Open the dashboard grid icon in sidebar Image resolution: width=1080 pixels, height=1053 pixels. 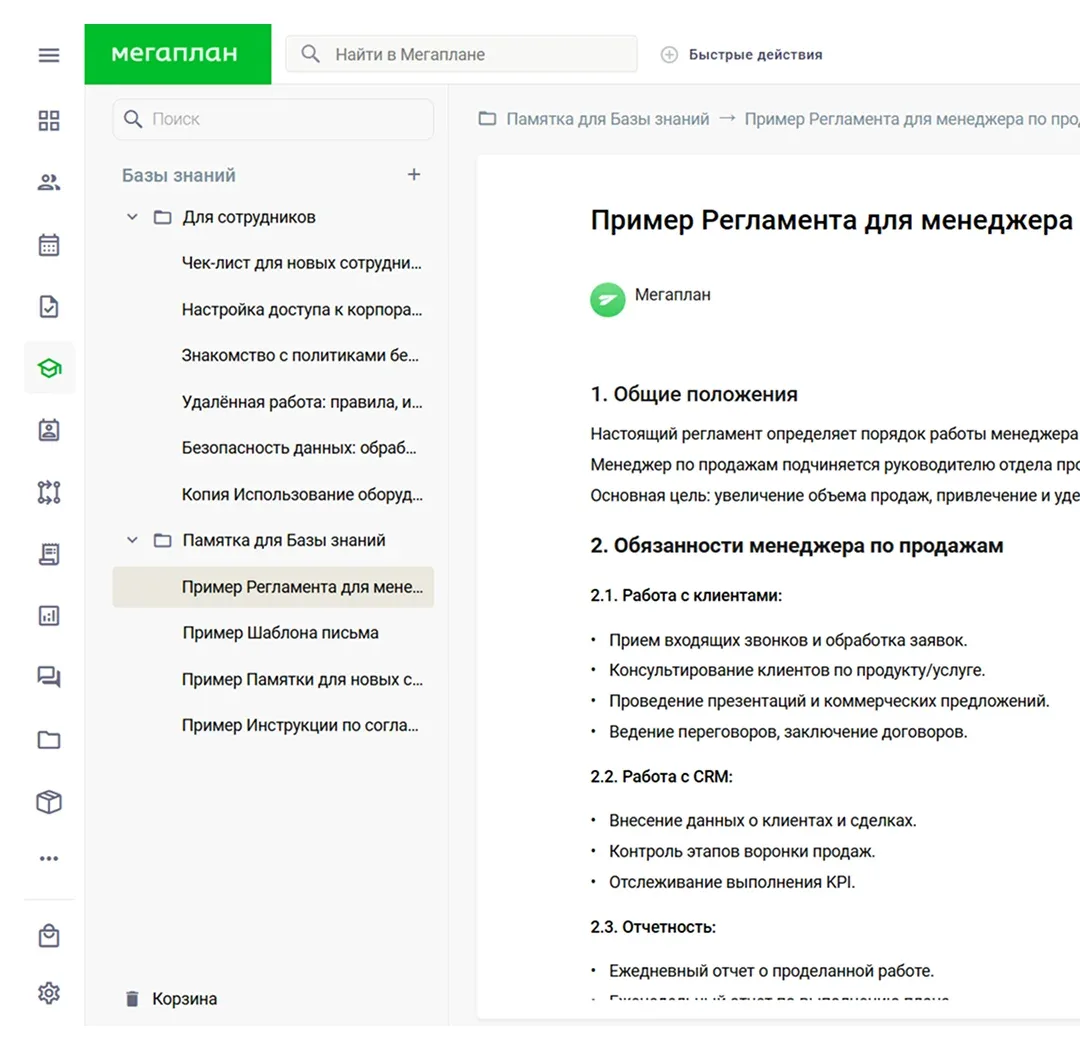(49, 121)
